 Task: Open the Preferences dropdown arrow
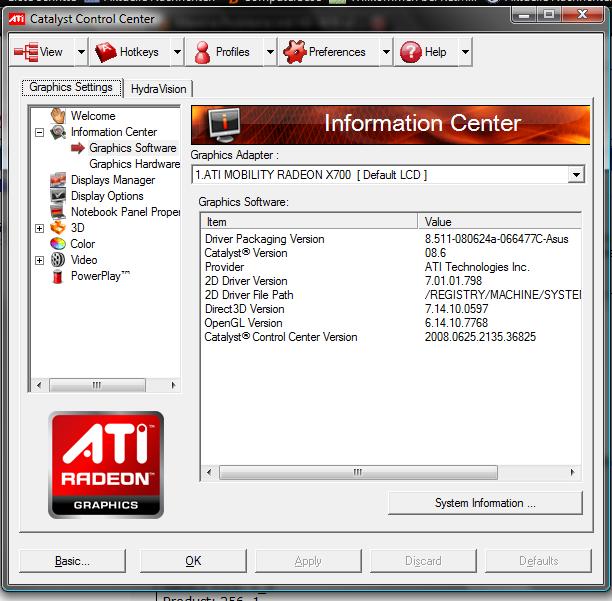(386, 52)
